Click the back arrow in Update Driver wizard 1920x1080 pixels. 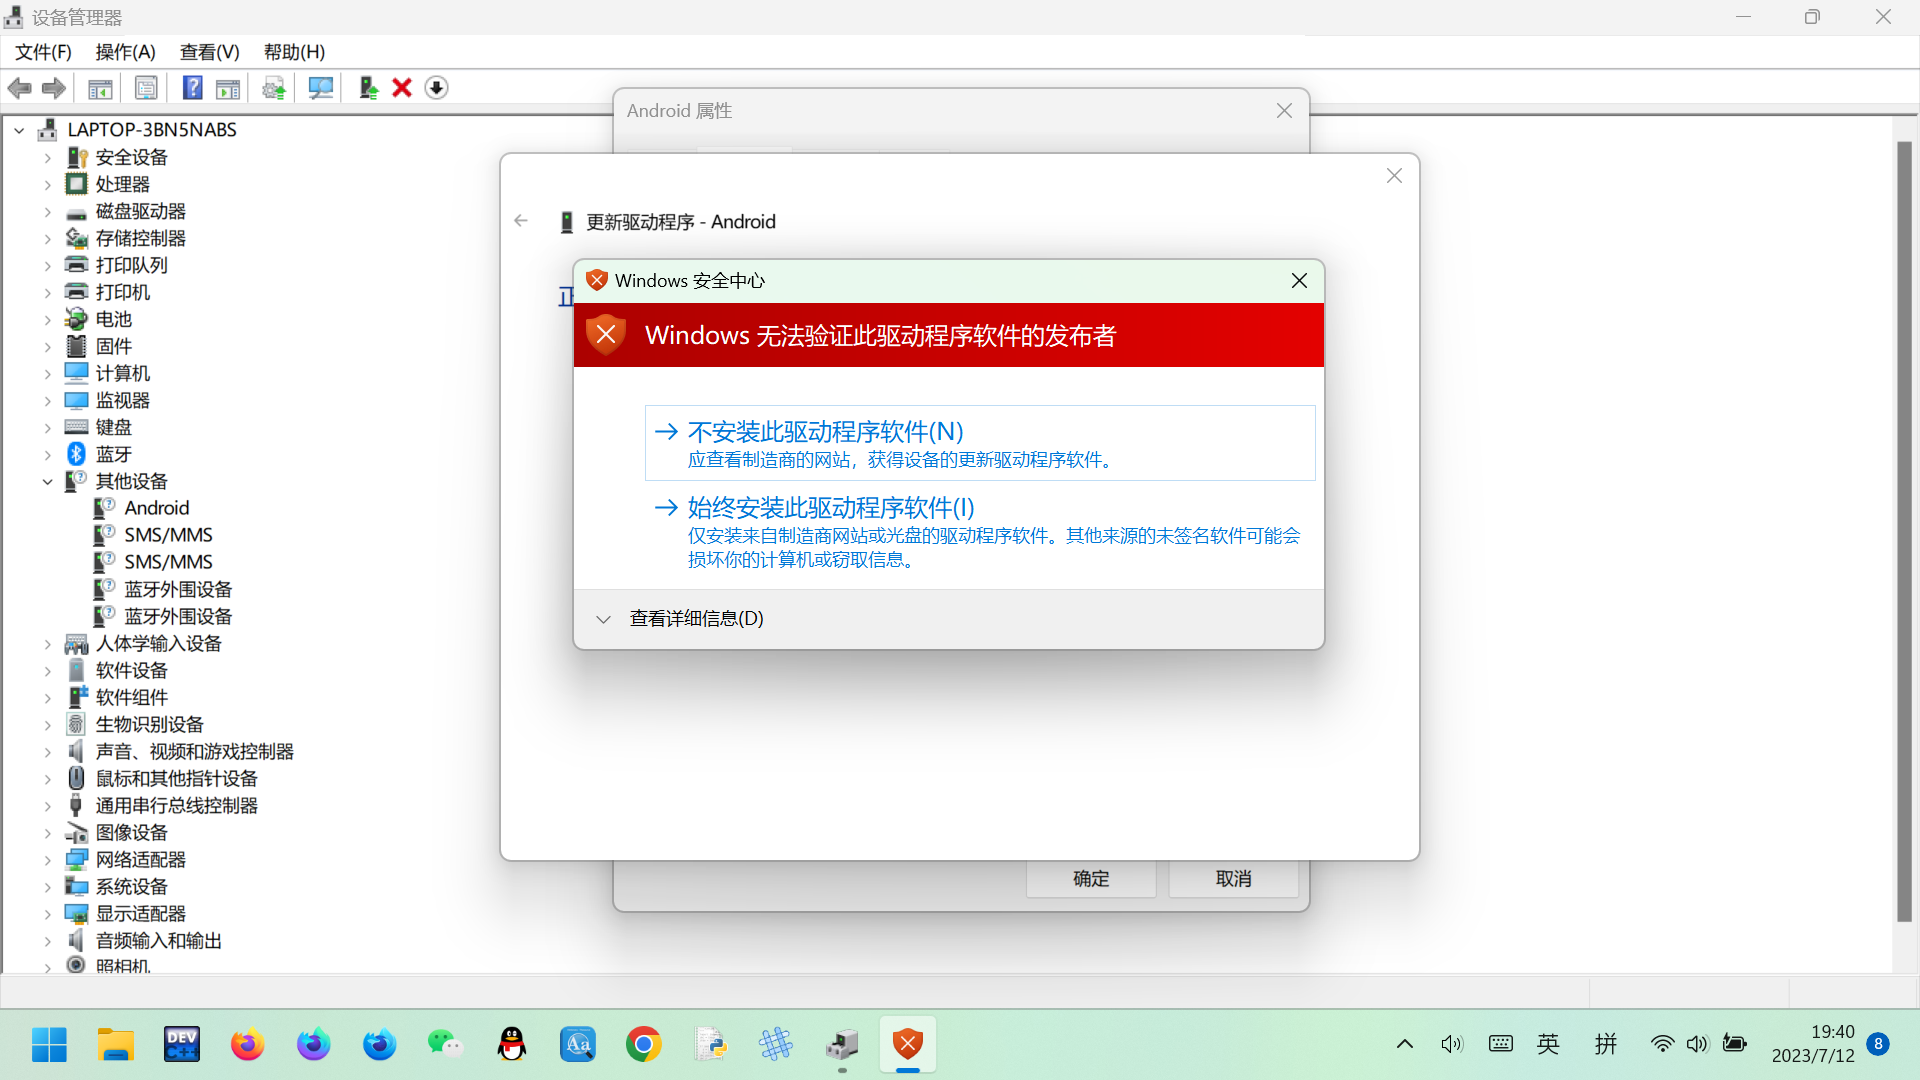tap(521, 221)
